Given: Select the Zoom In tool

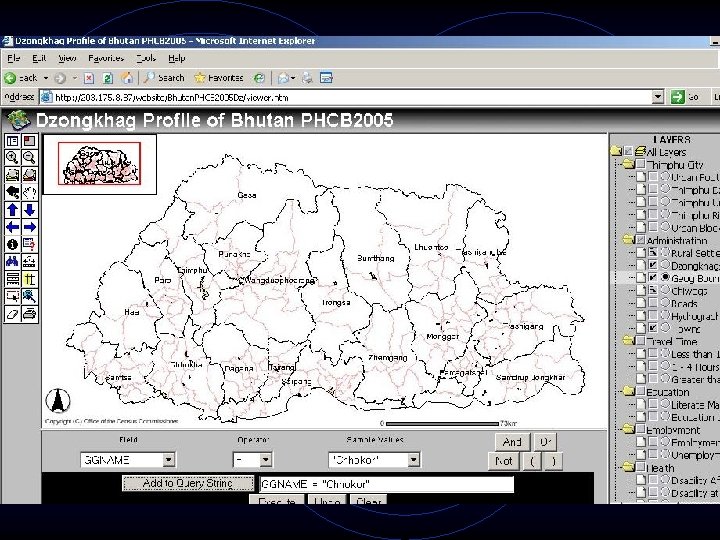Looking at the screenshot, I should (x=12, y=158).
